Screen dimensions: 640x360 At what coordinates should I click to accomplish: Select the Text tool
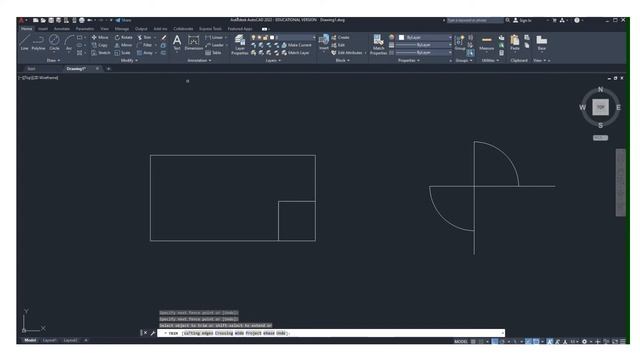(x=177, y=42)
